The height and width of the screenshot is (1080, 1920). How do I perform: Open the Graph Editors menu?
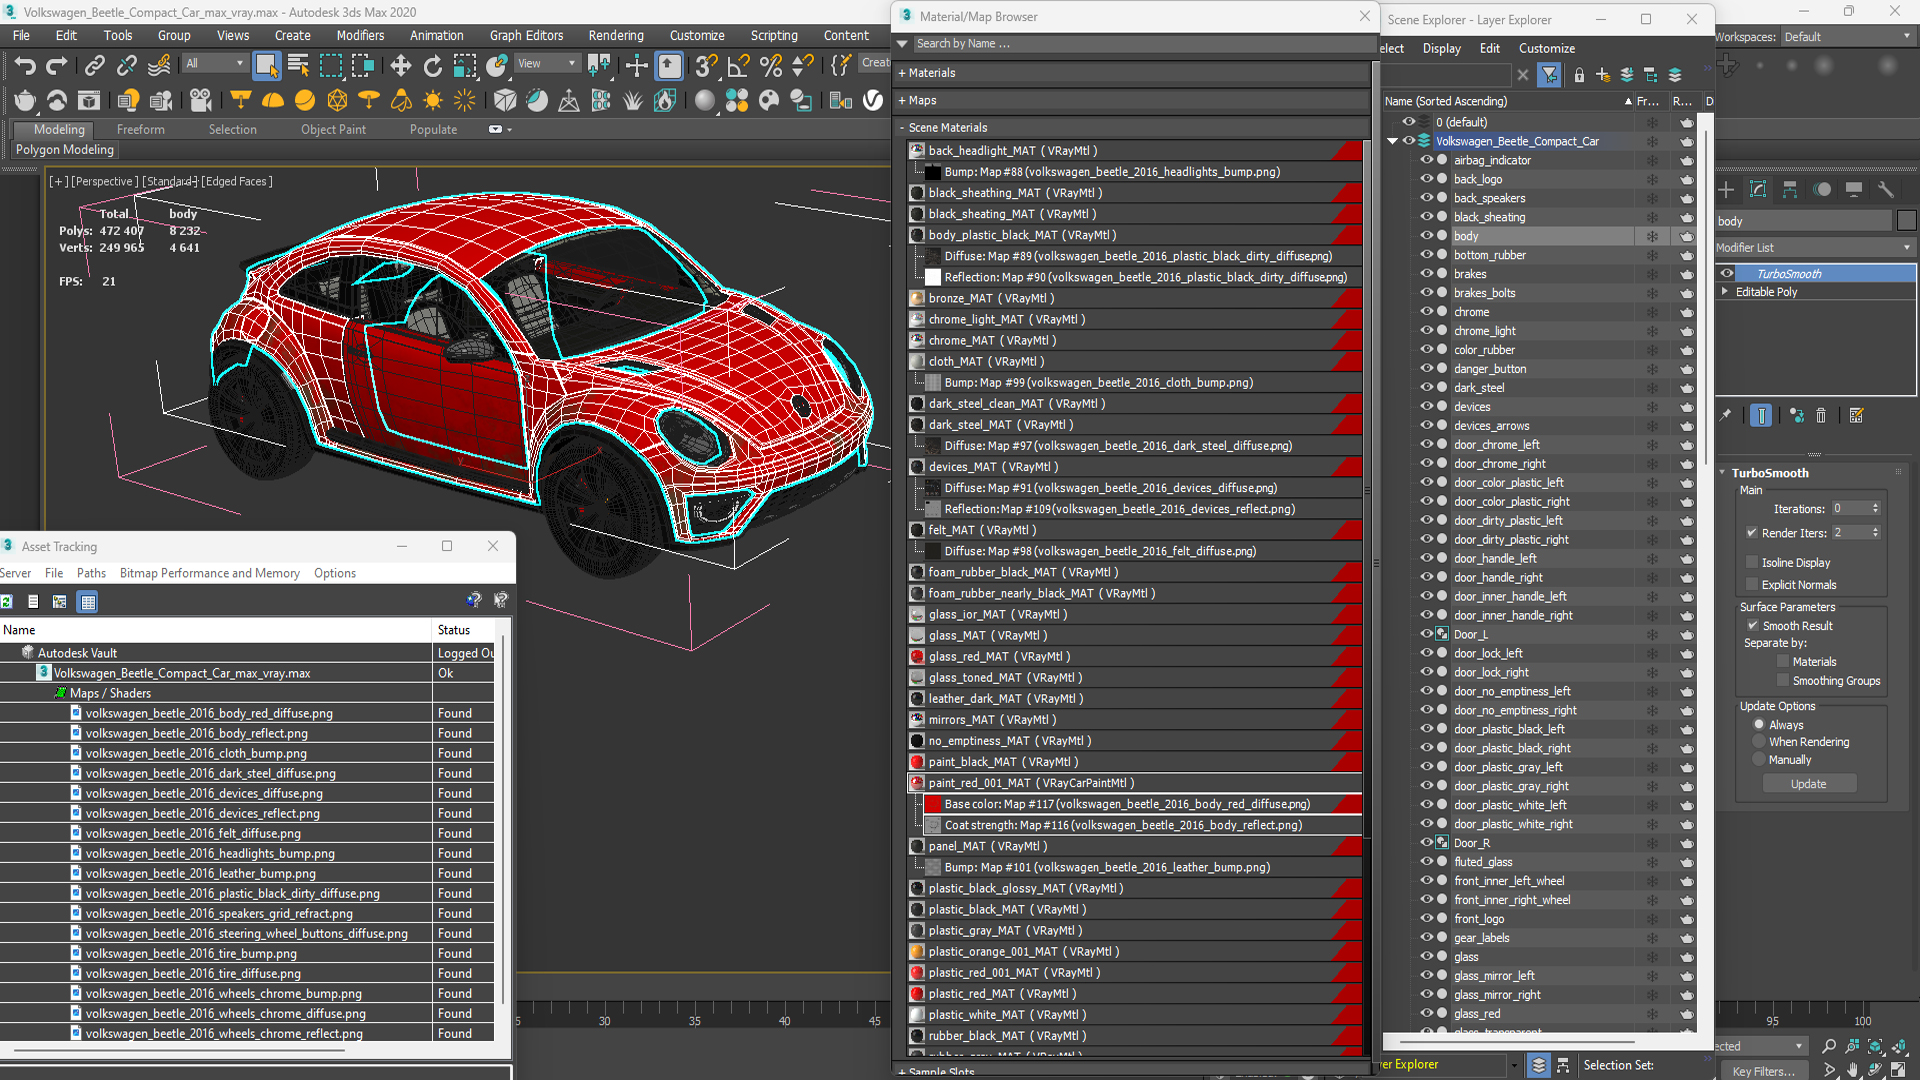[526, 35]
